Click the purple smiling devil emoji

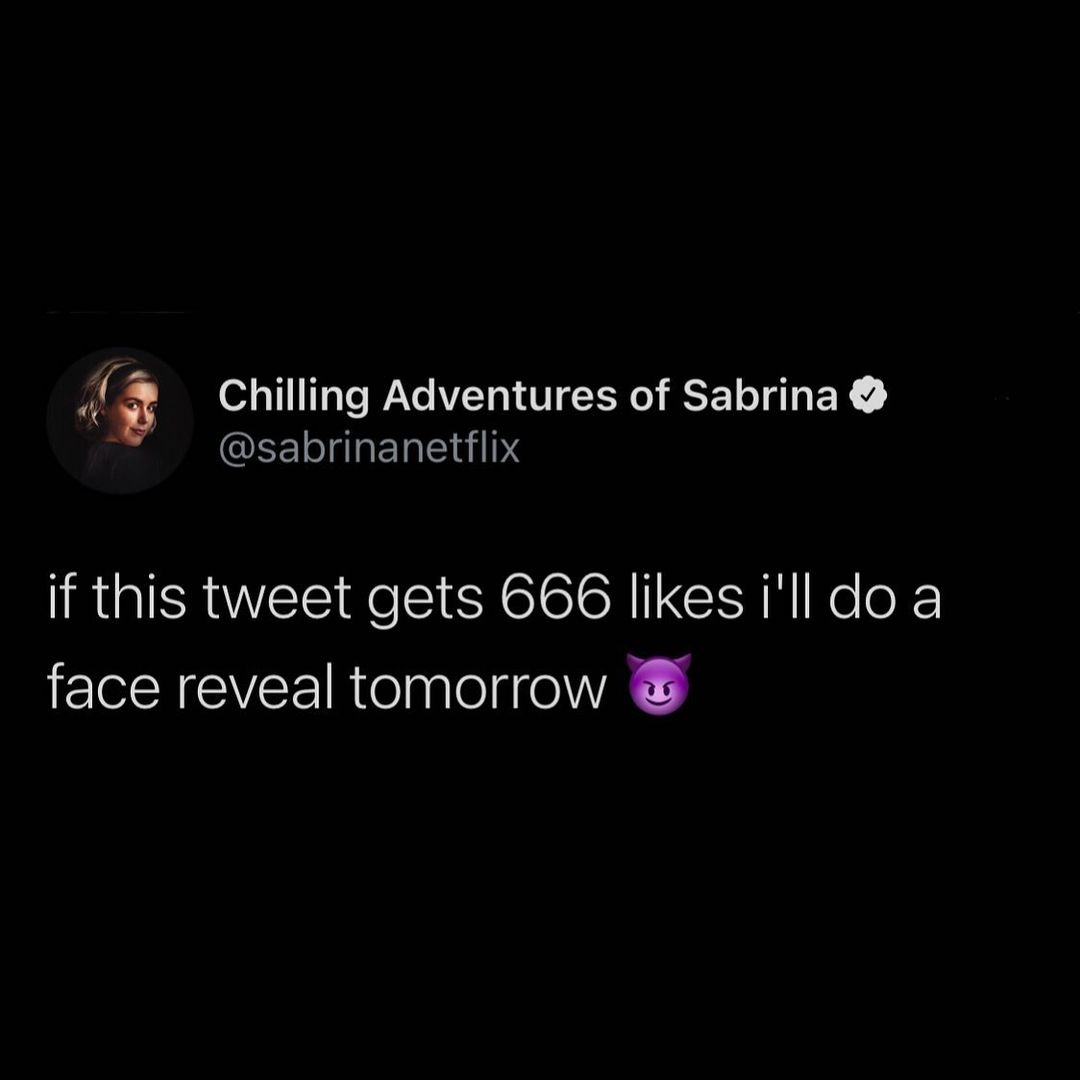(658, 685)
